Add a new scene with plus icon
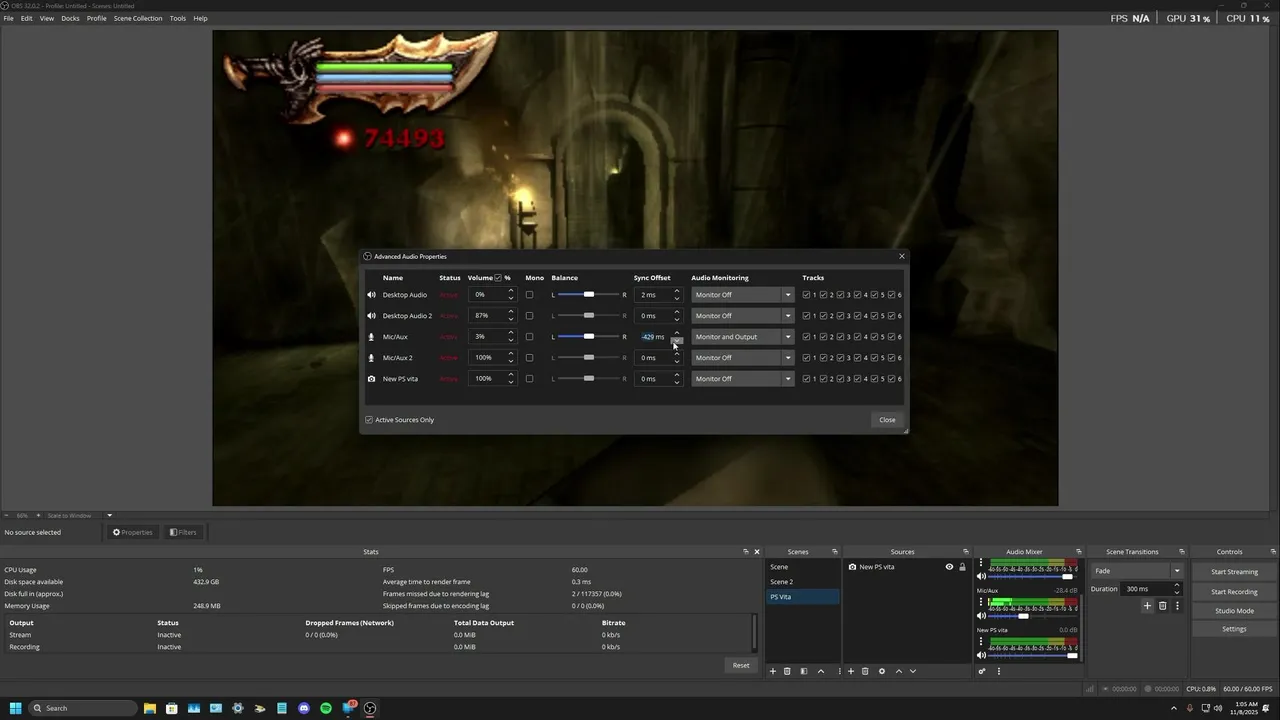1280x720 pixels. [x=772, y=671]
